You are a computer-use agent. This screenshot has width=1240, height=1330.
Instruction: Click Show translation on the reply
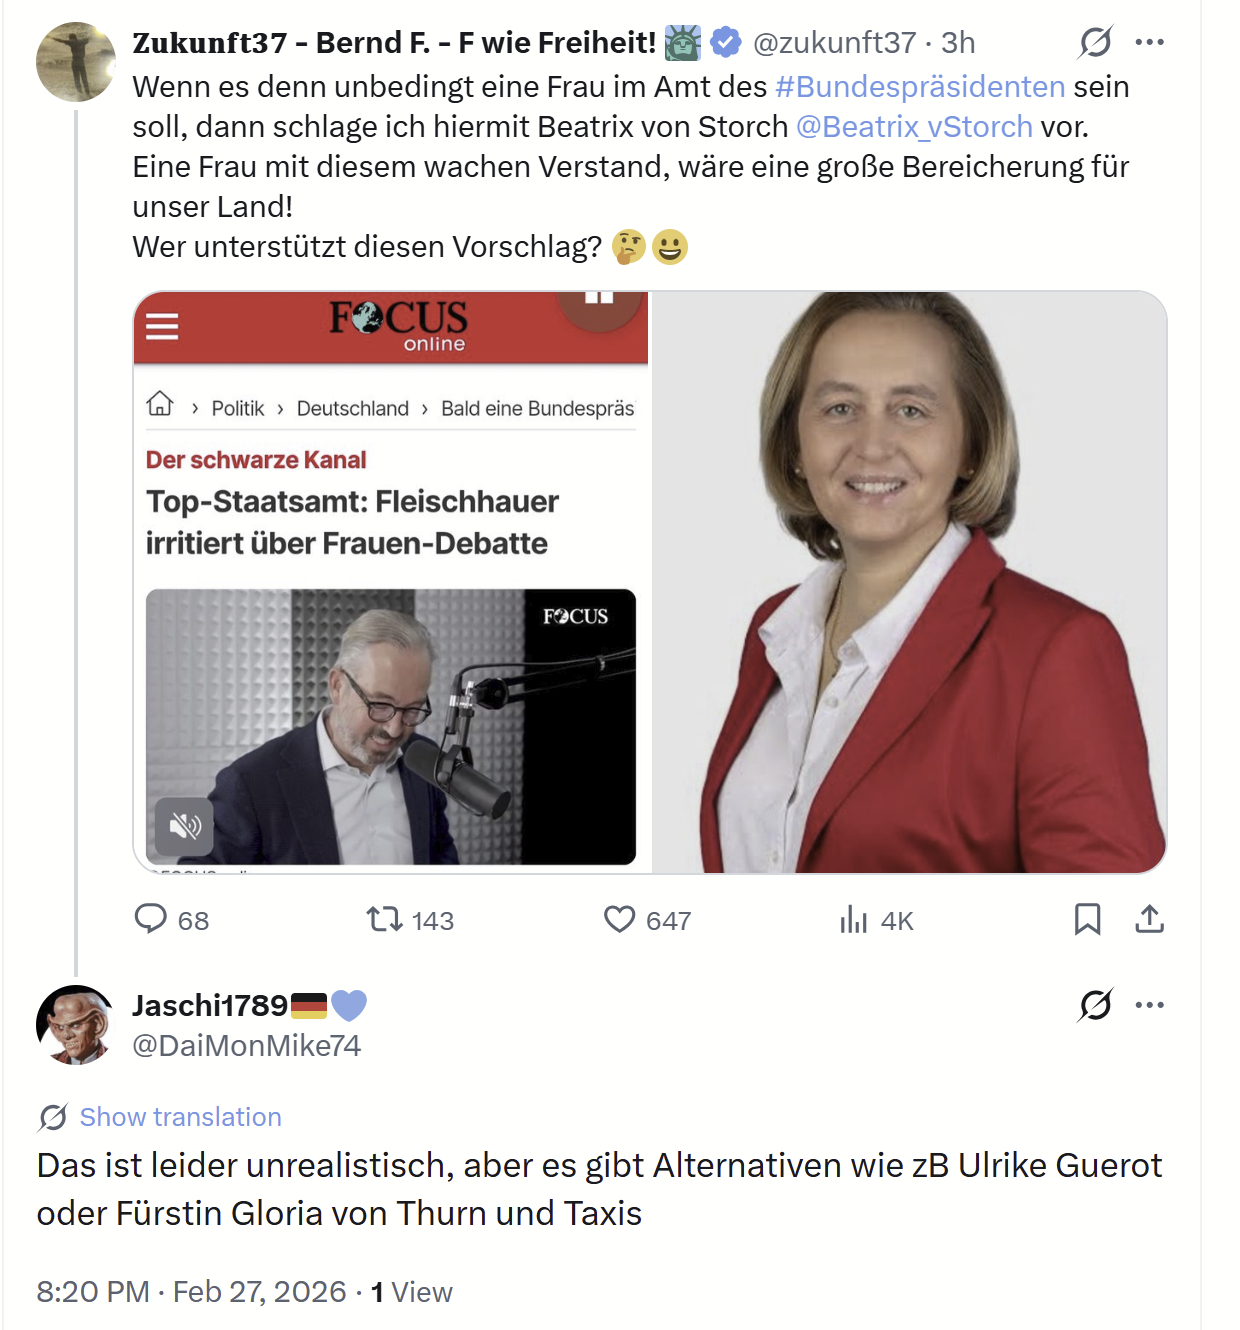180,1117
